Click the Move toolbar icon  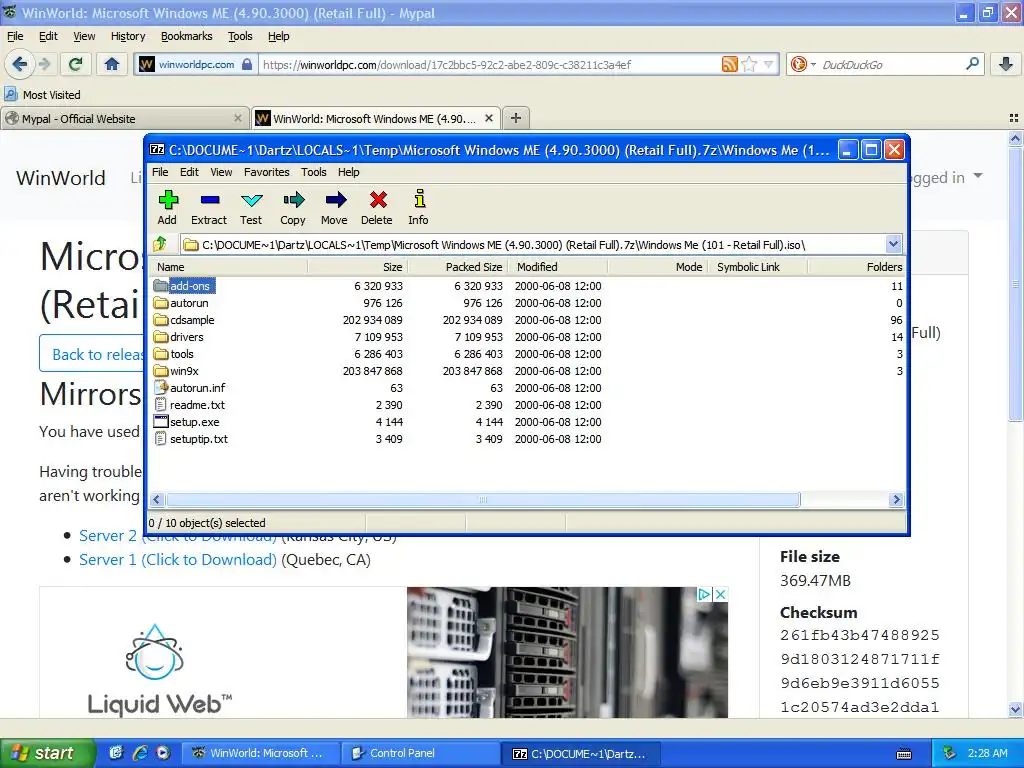tap(334, 207)
